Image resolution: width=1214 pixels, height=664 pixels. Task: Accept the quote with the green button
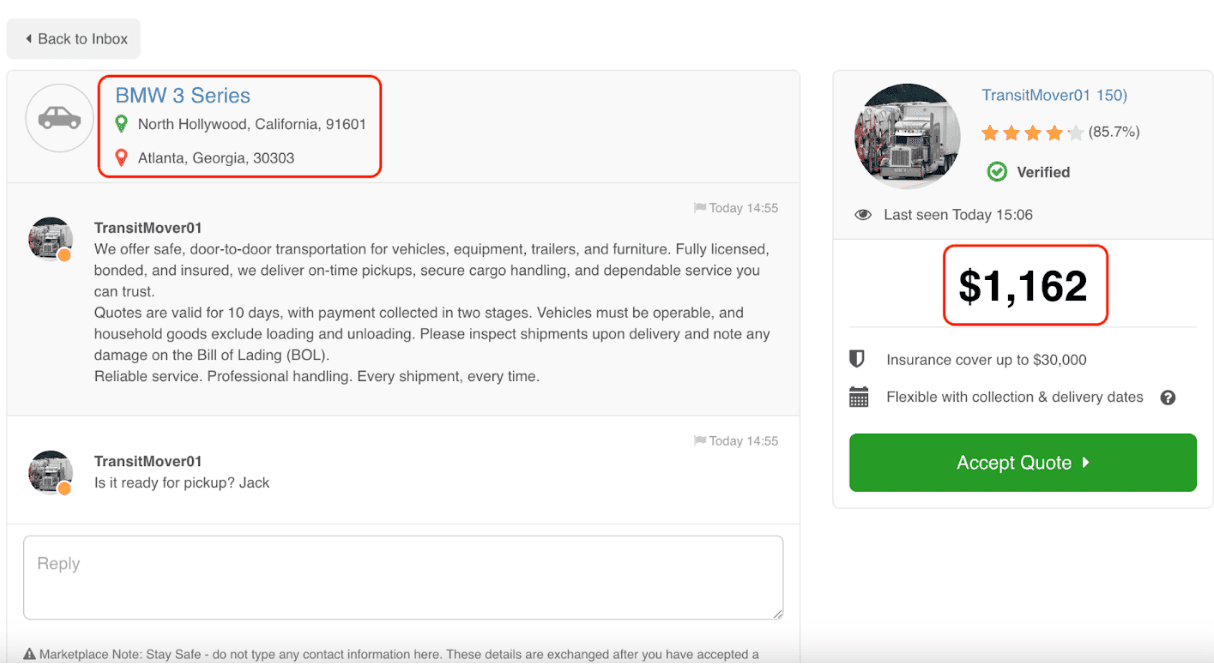(x=1023, y=462)
